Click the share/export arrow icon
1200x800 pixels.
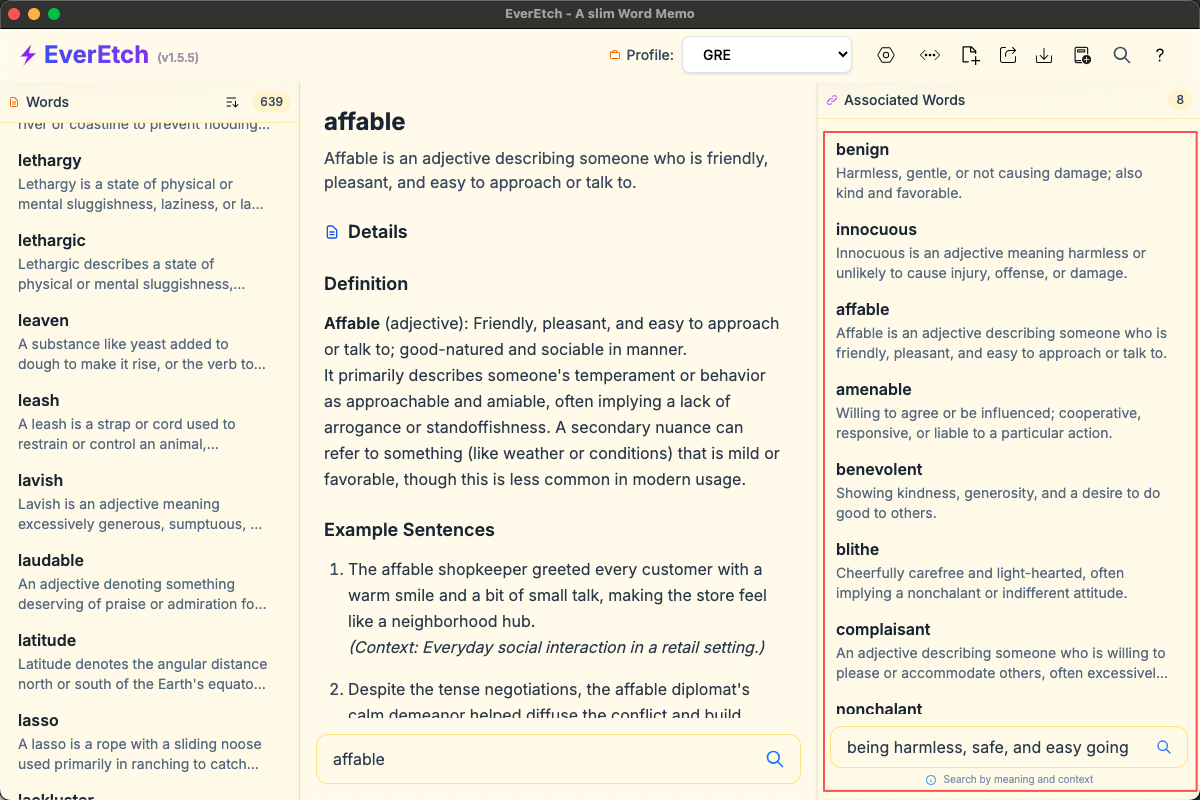(1008, 55)
